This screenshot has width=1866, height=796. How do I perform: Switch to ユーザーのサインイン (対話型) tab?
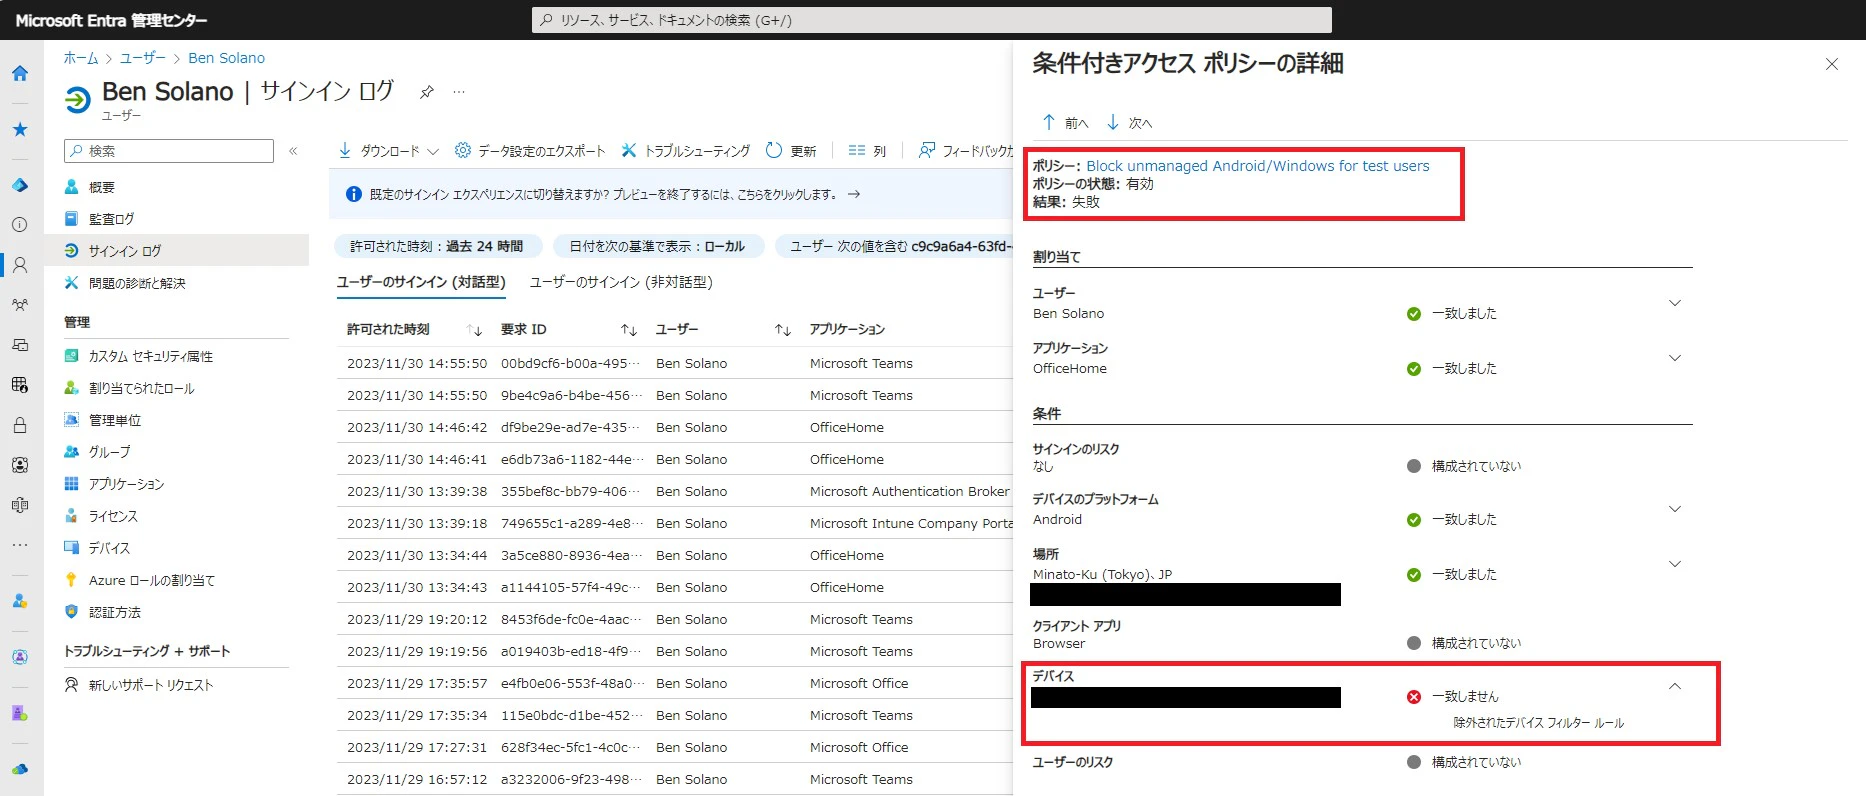click(x=421, y=283)
